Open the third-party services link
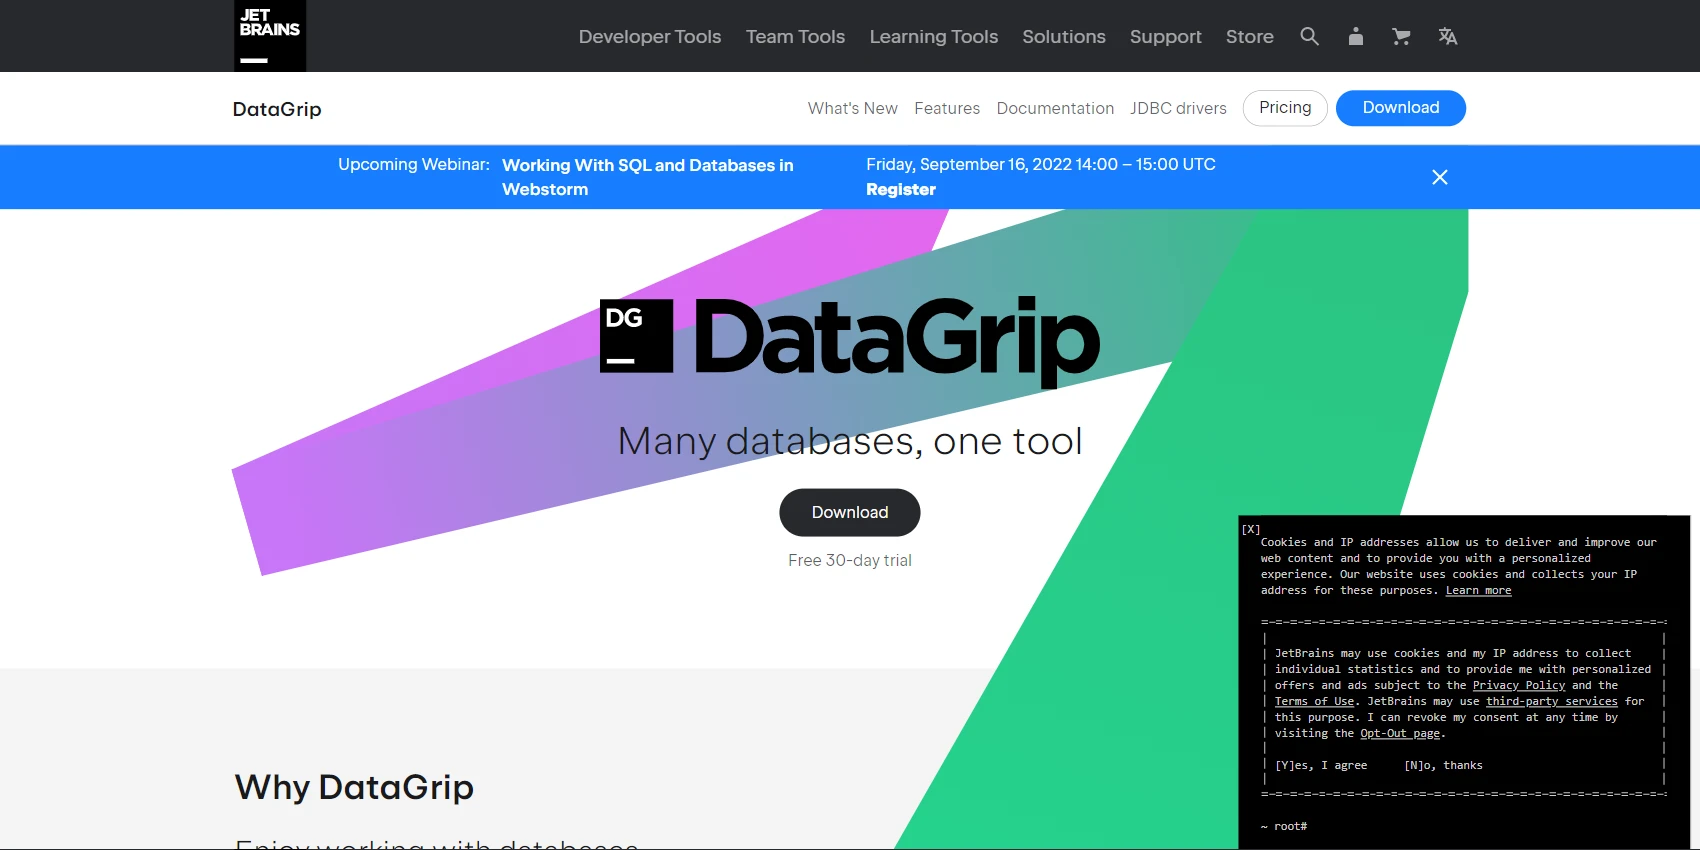The height and width of the screenshot is (850, 1700). (1551, 701)
